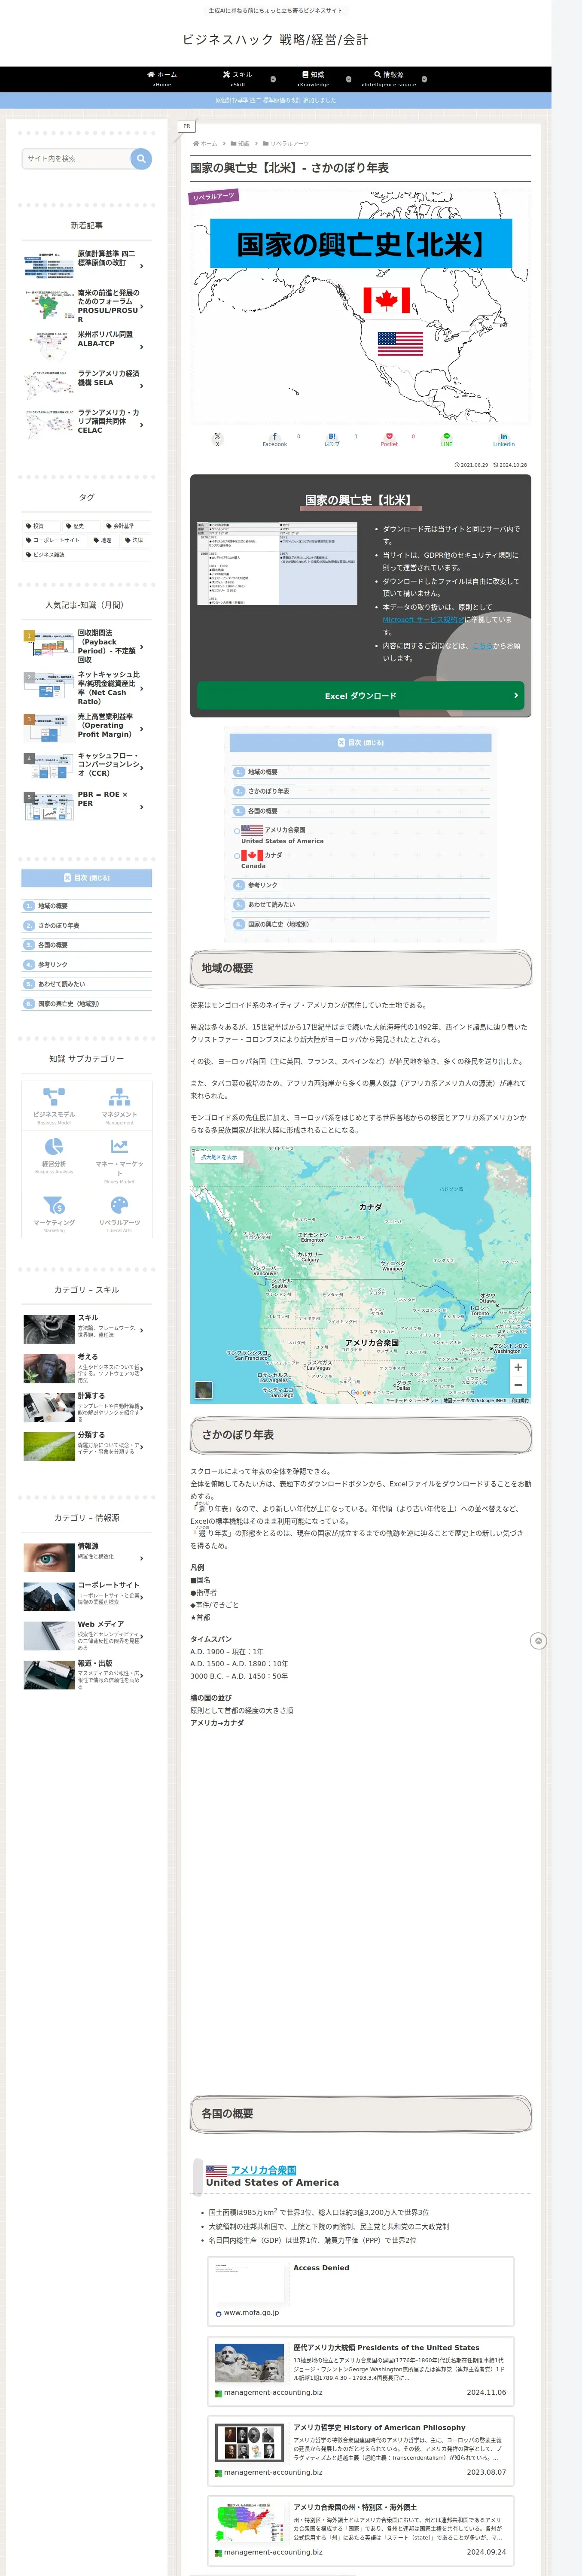Open the ビジネスモデル sub-category tile

click(54, 1105)
